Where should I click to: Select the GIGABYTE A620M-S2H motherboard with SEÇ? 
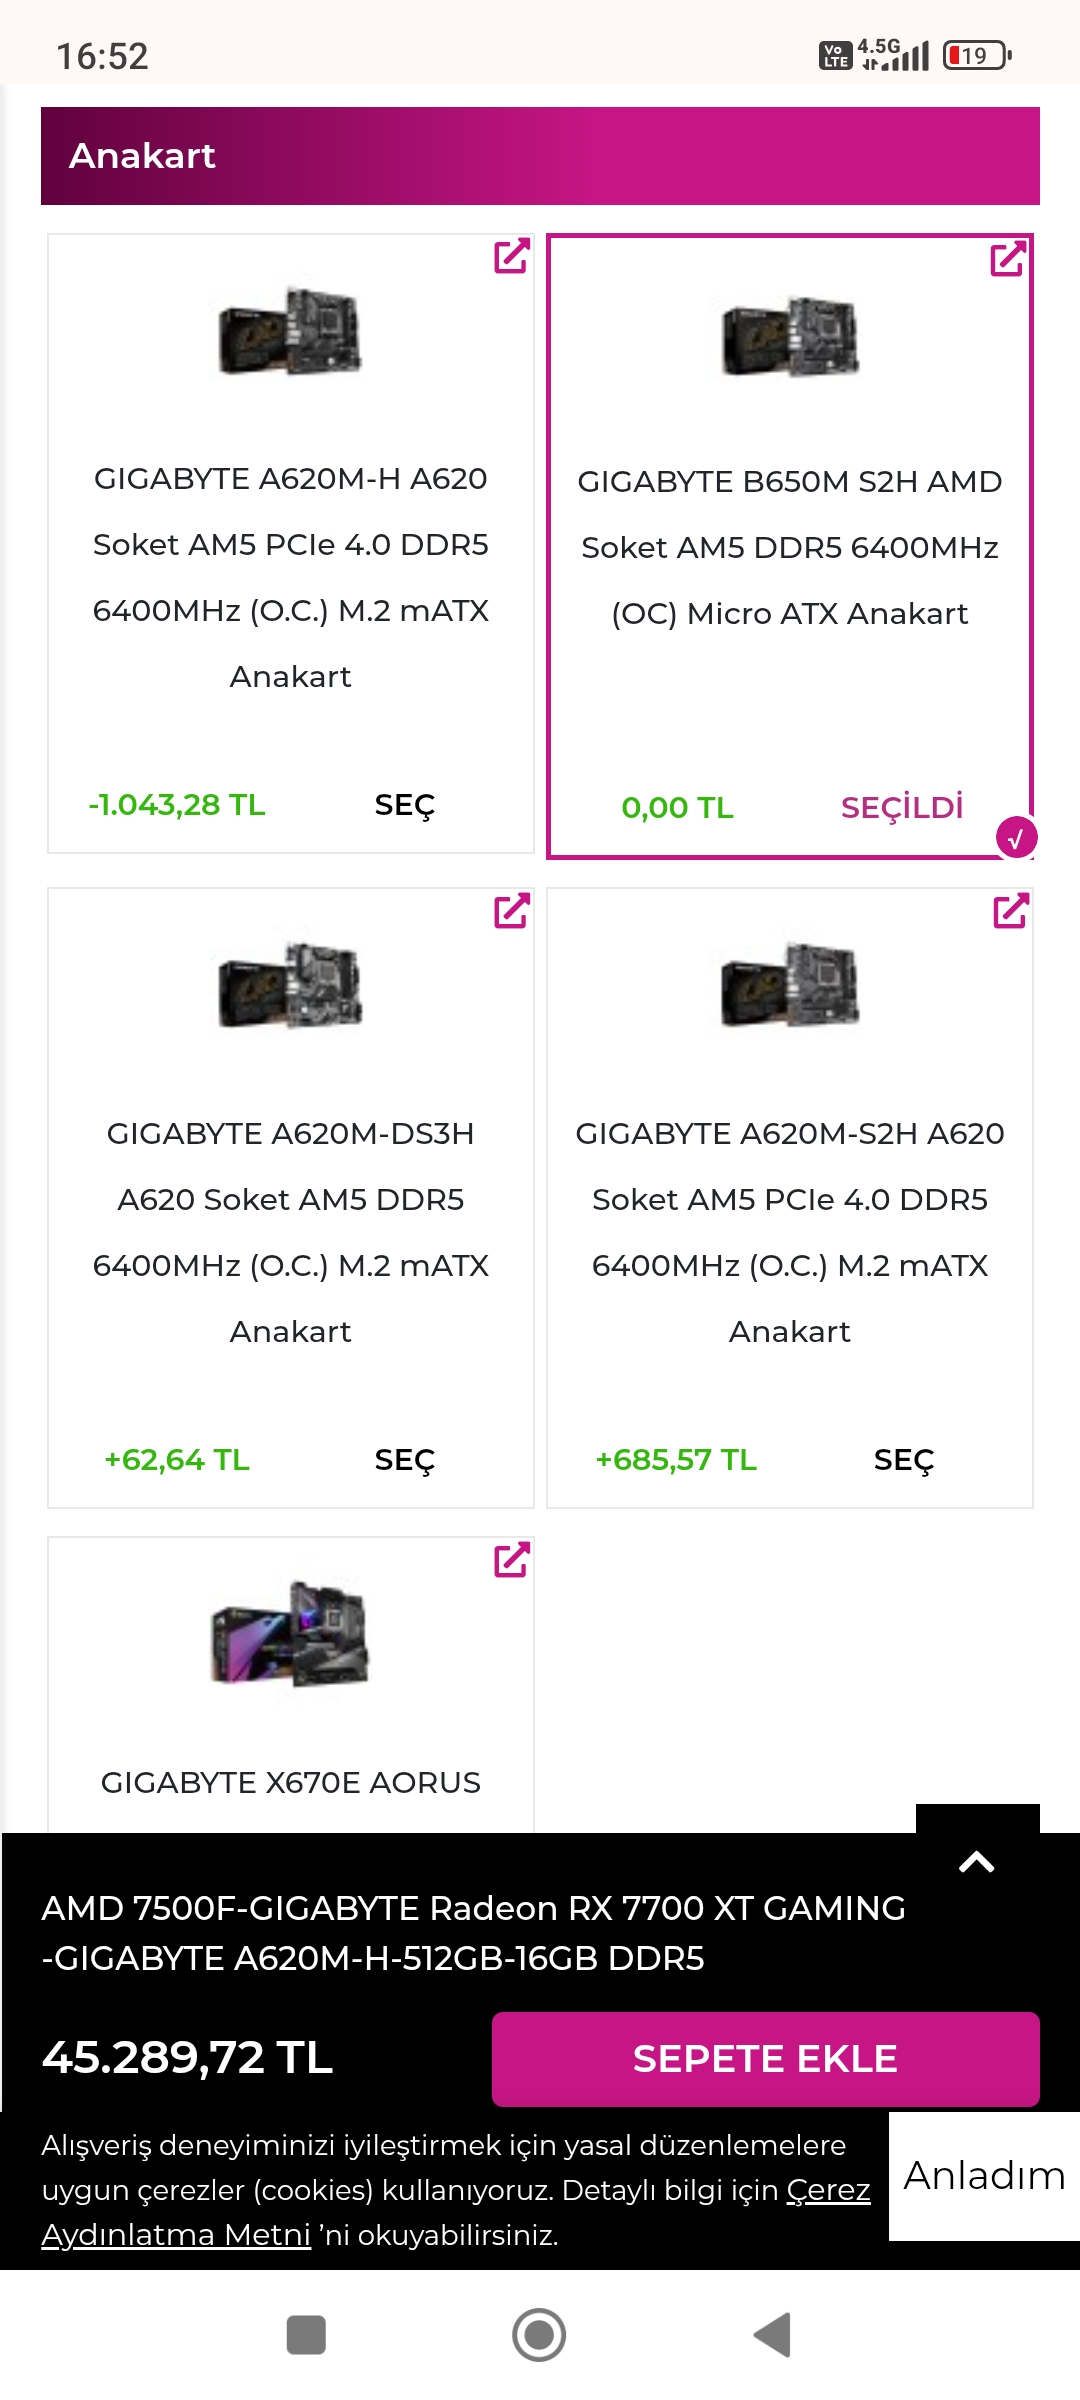[903, 1460]
